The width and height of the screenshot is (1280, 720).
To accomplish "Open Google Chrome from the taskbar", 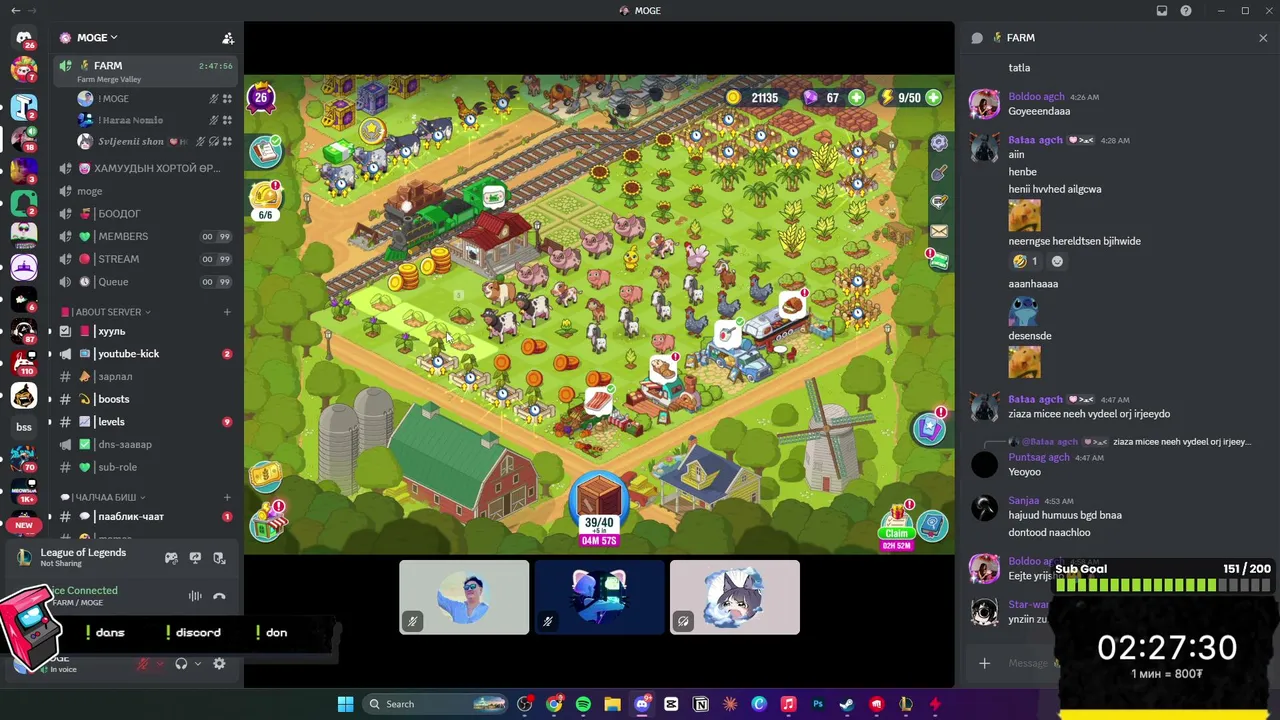I will 554,704.
